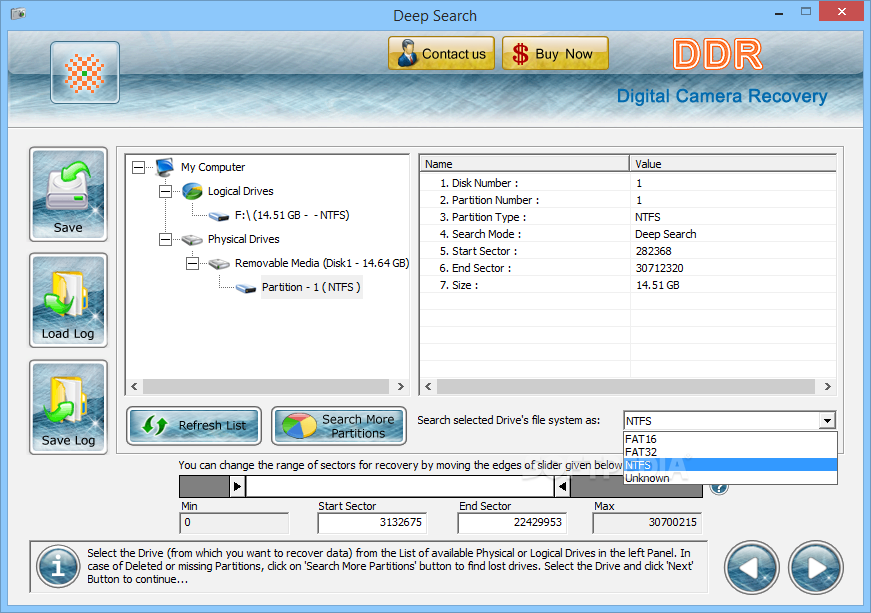Click the Start Sector input field
871x613 pixels.
pyautogui.click(x=372, y=522)
